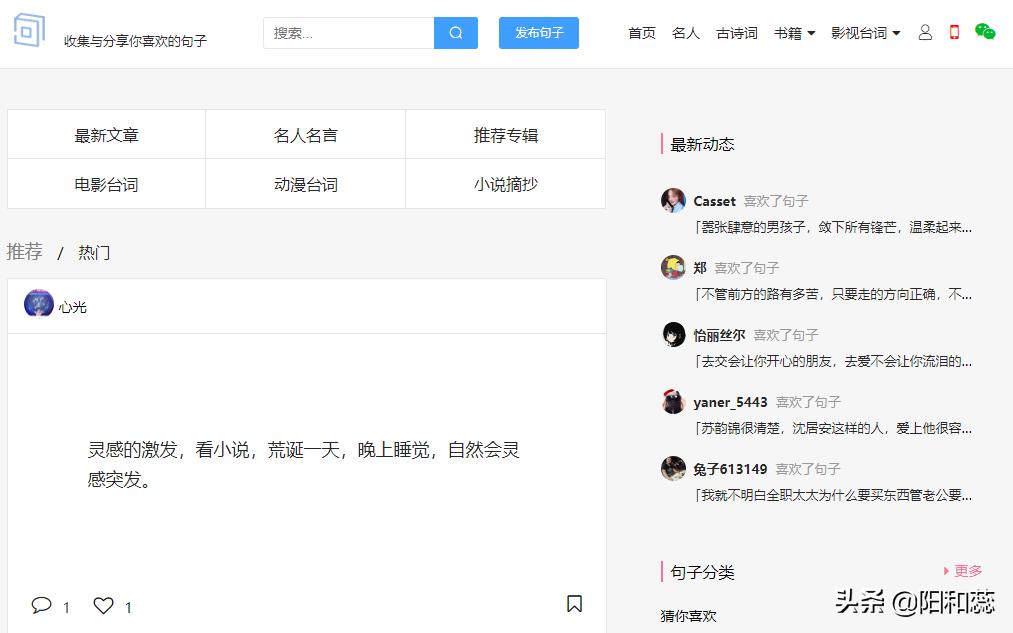Screen dimensions: 1013x633
Task: Open the WeChat icon
Action: (x=983, y=32)
